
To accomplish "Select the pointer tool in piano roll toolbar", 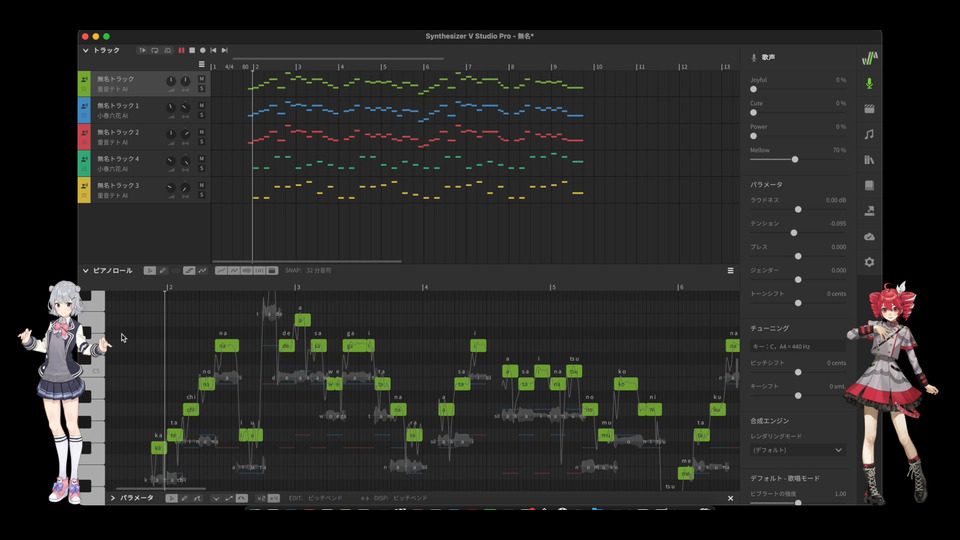I will 149,271.
